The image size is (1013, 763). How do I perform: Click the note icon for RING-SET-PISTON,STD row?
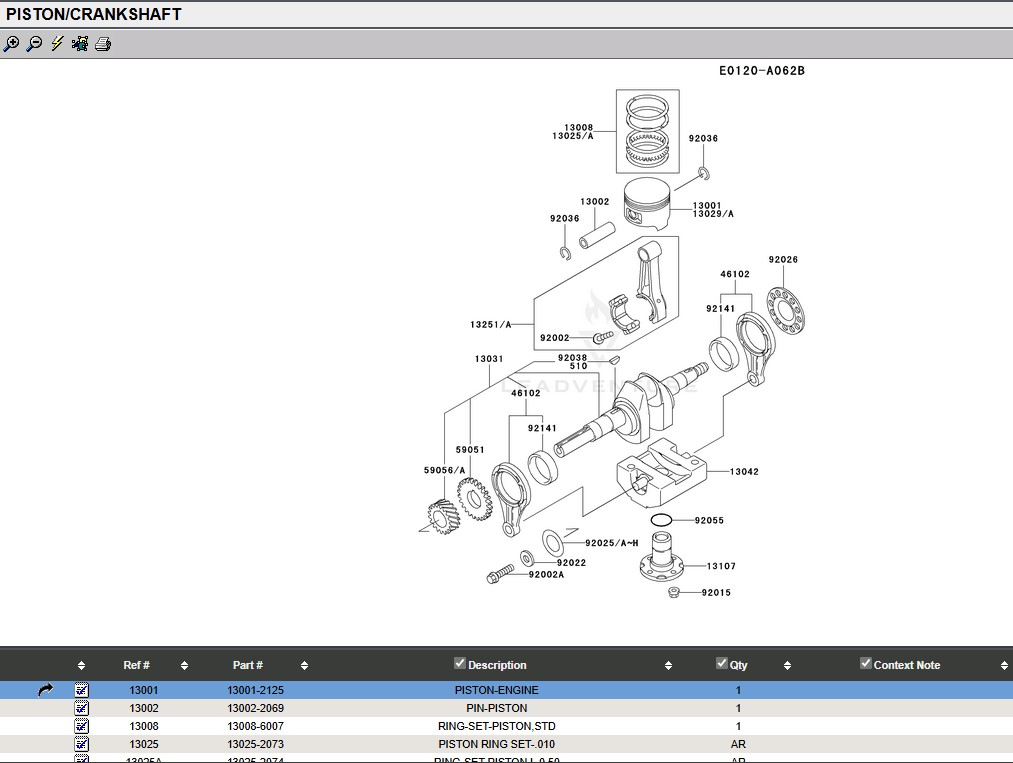(x=82, y=726)
